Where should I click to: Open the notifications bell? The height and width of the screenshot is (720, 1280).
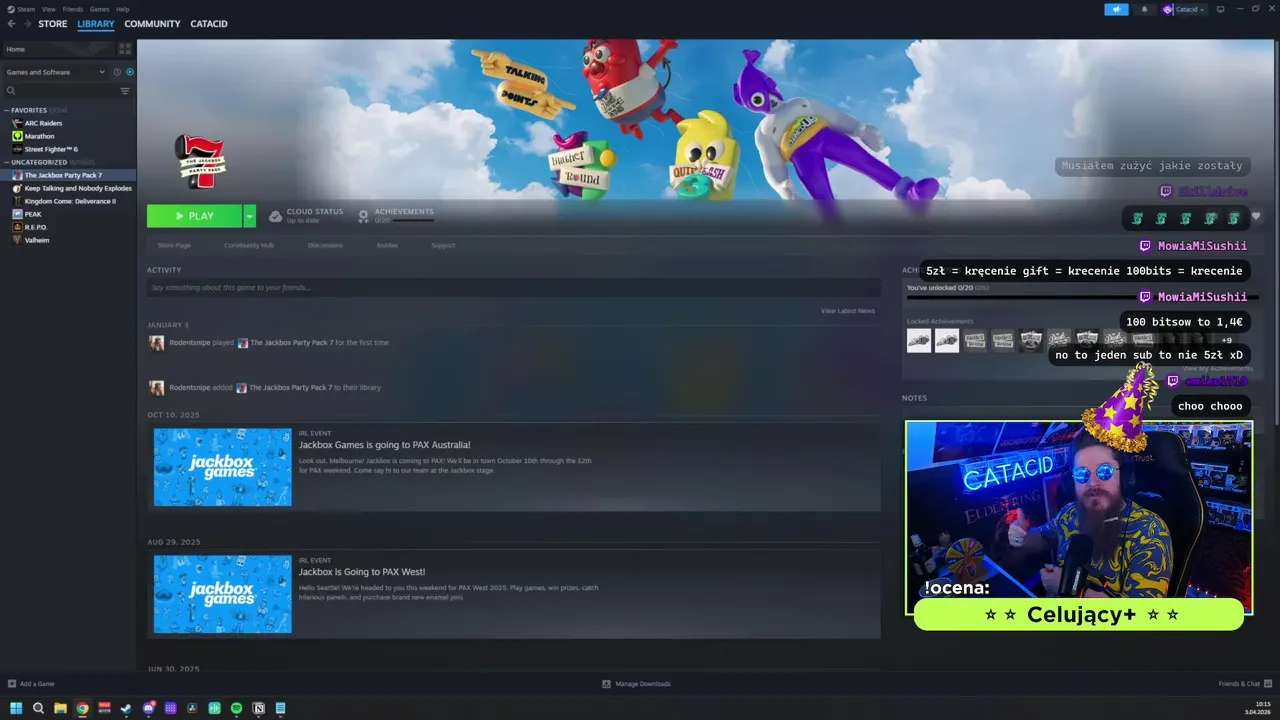tap(1145, 9)
